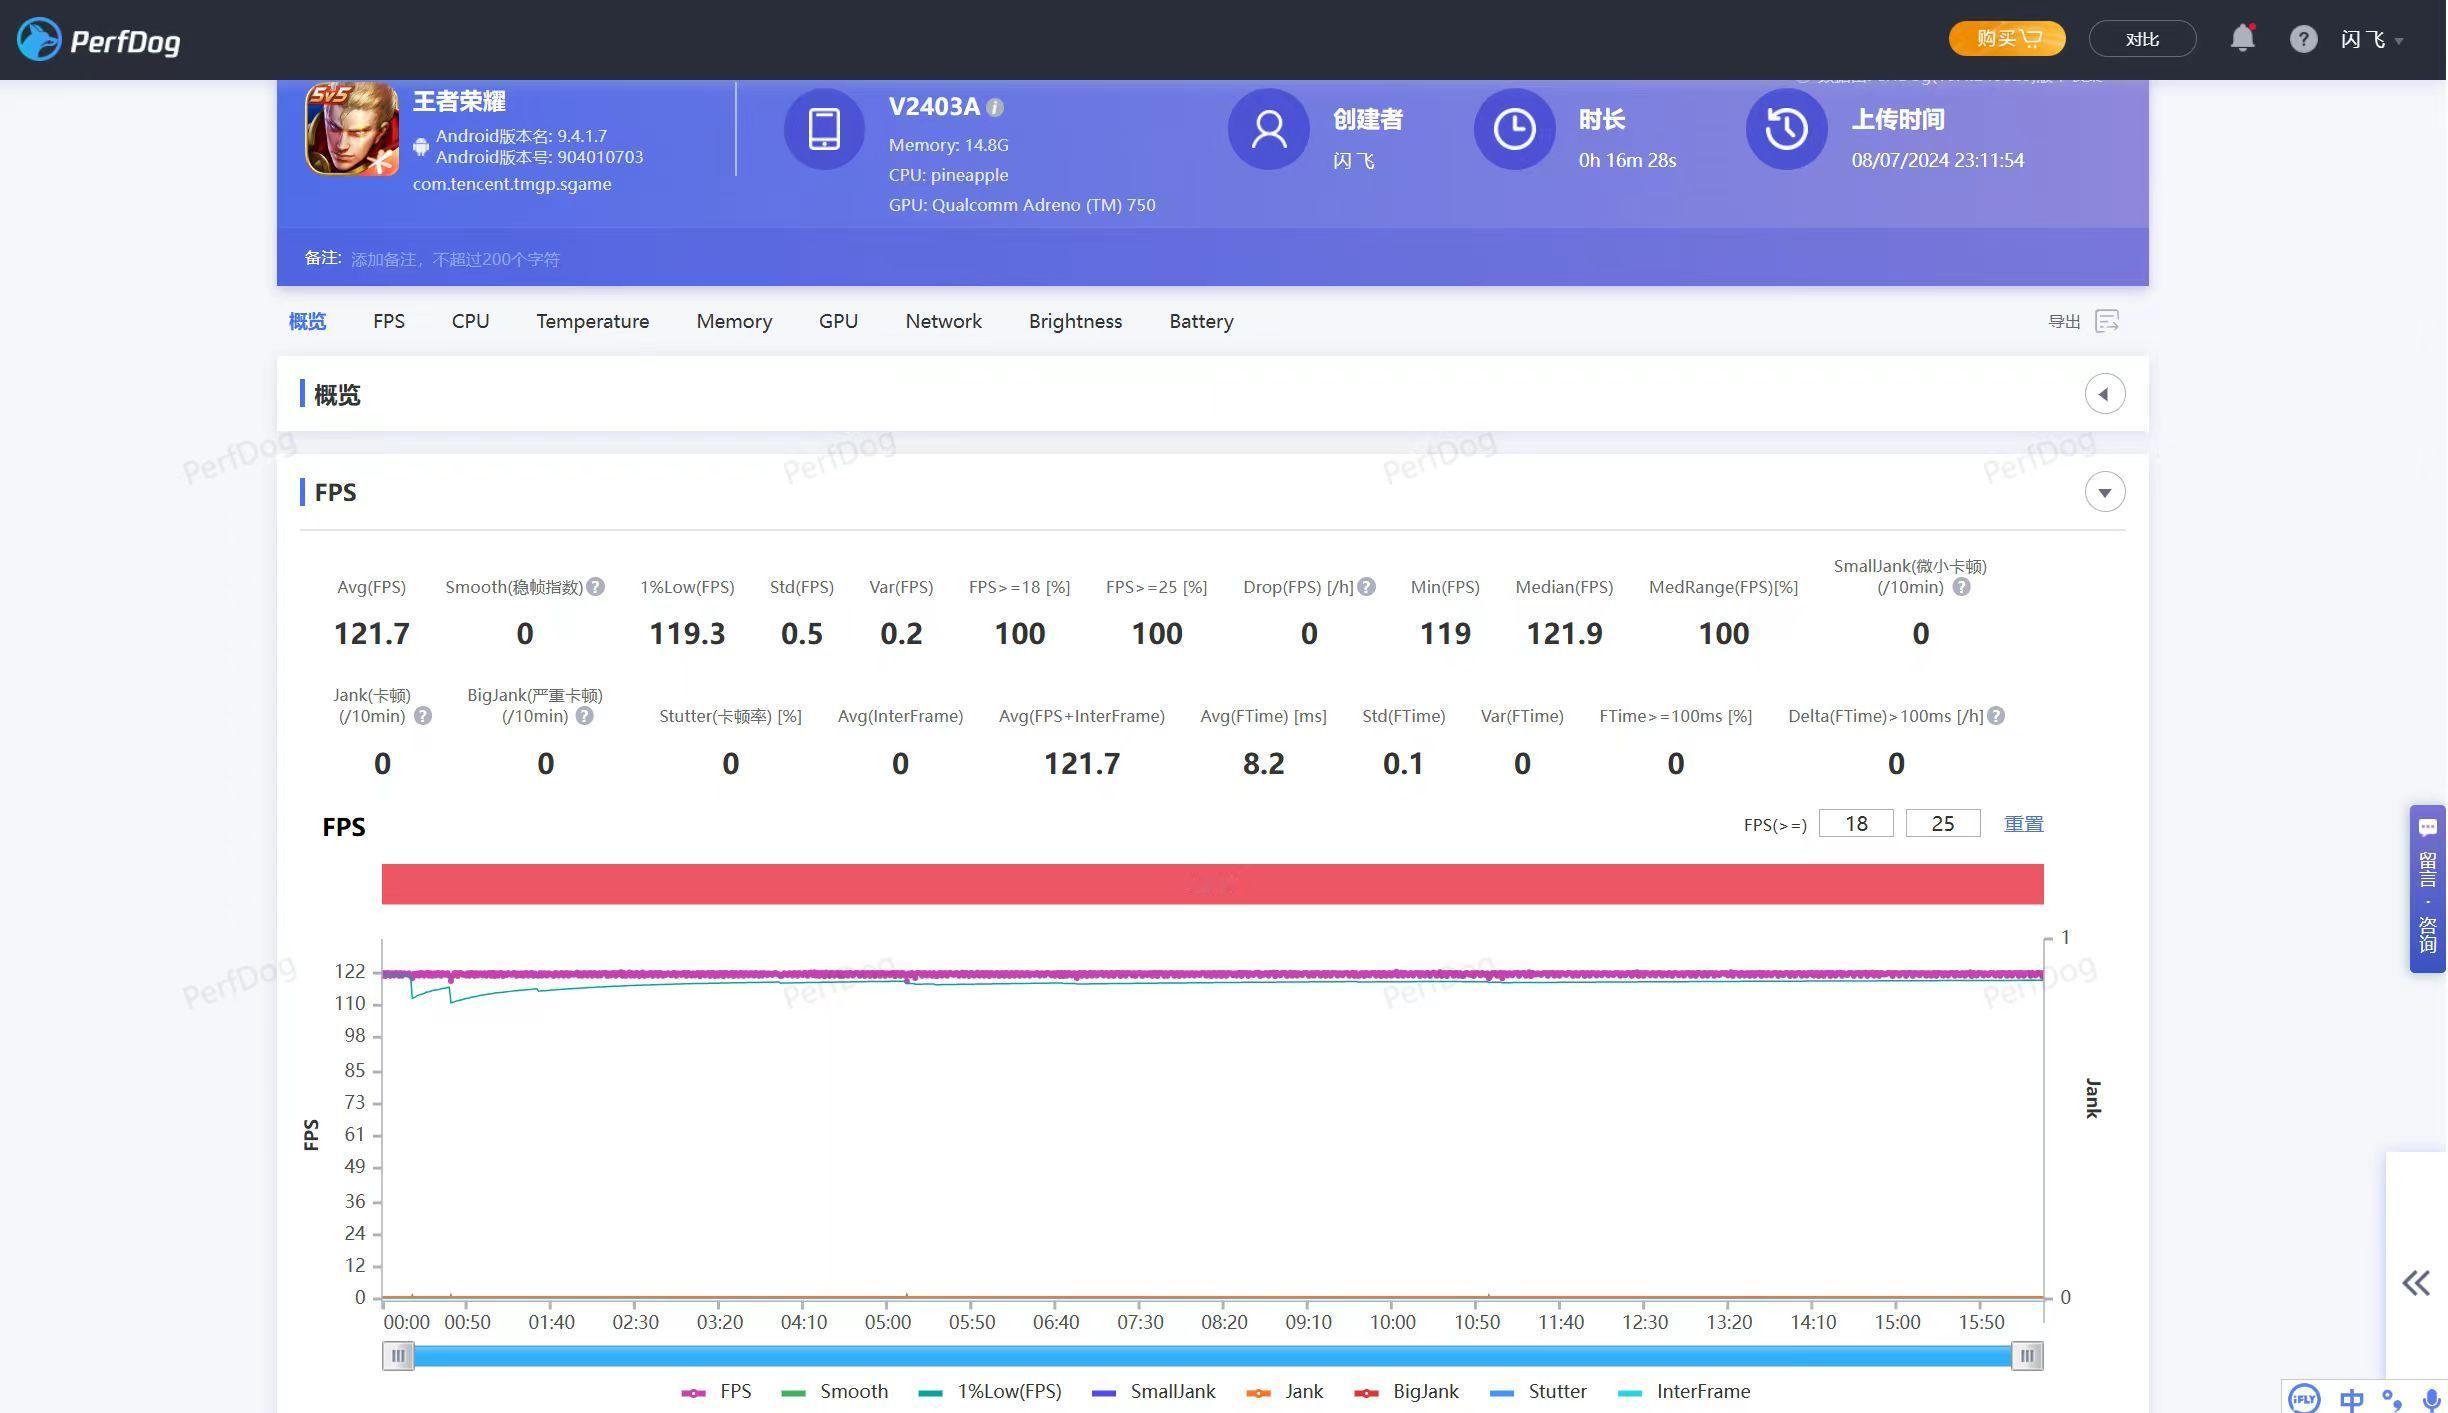
Task: Click the phone device icon
Action: (x=824, y=129)
